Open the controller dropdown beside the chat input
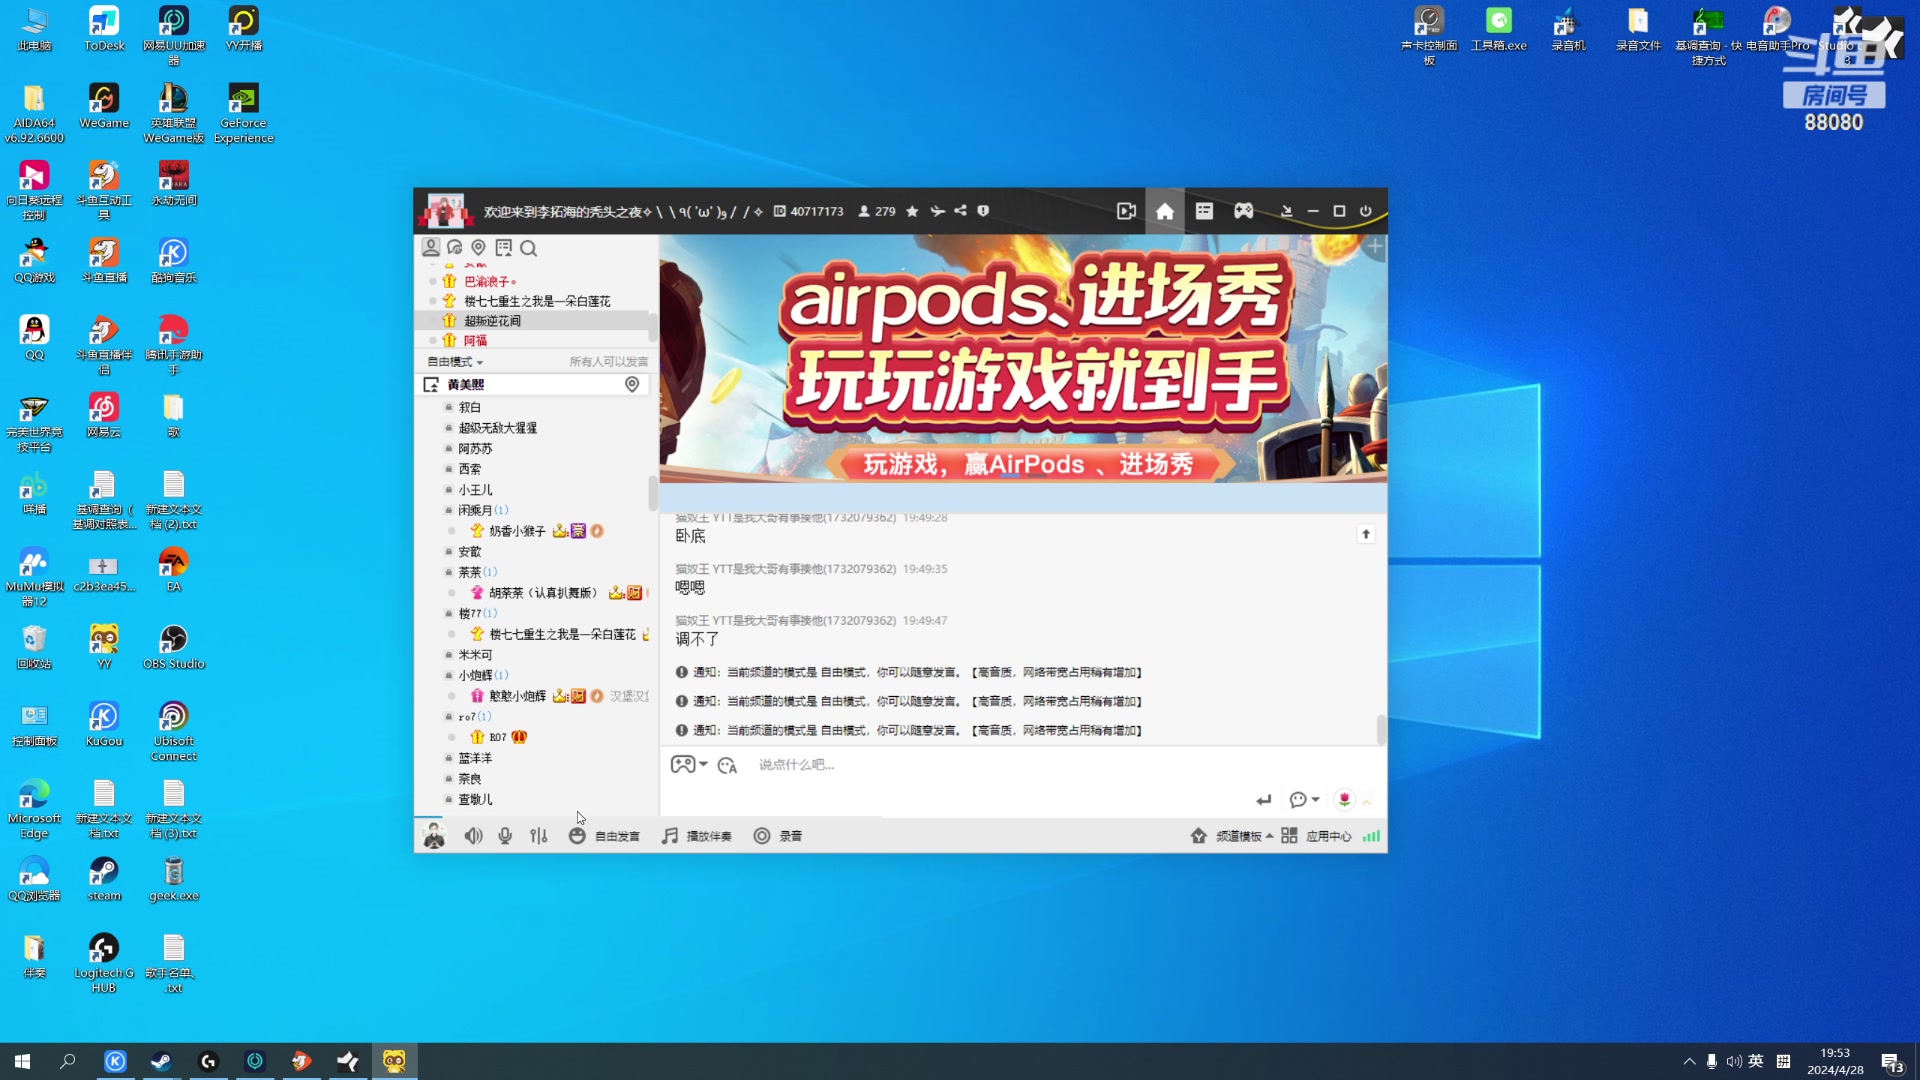 point(690,765)
